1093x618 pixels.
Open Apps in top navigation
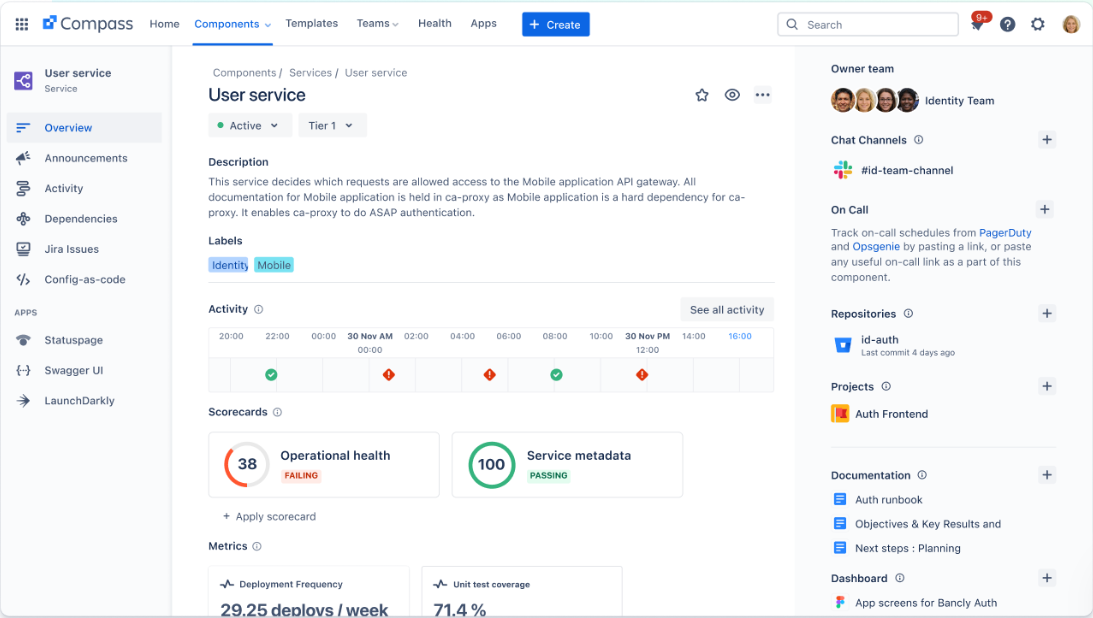coord(484,24)
